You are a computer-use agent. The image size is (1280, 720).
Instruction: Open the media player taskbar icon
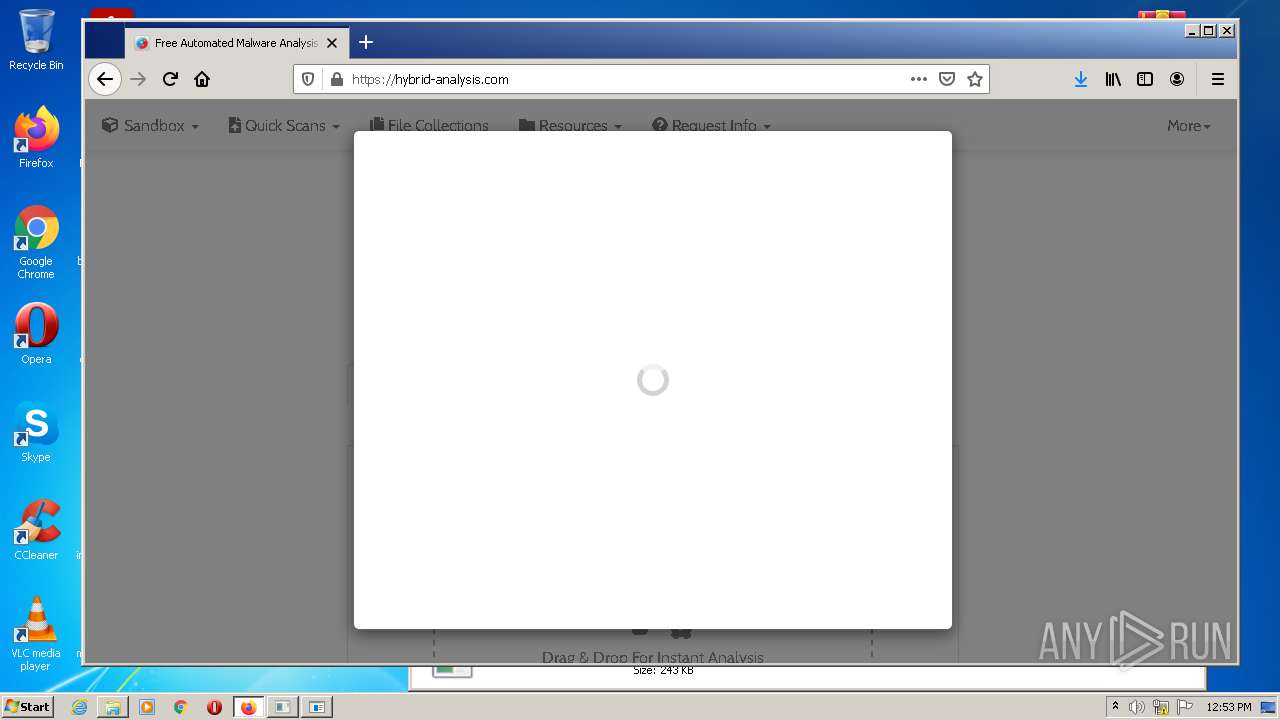click(147, 707)
